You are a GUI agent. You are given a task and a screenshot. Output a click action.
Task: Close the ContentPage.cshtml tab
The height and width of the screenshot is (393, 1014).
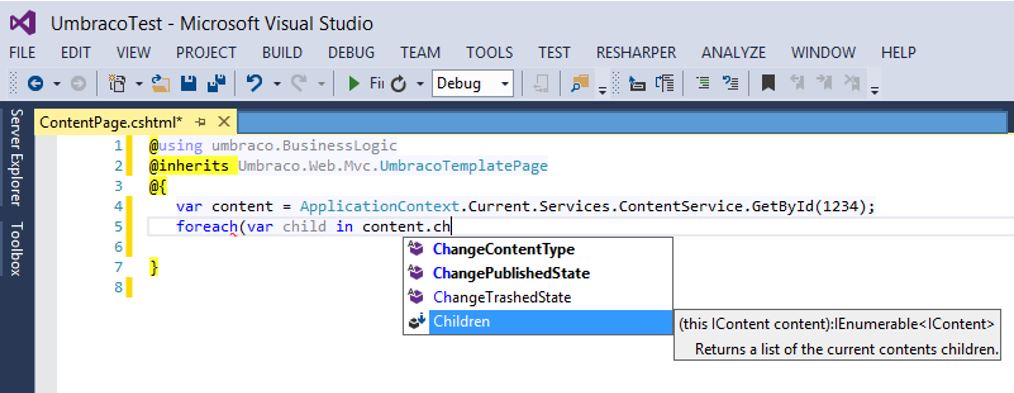tap(224, 122)
